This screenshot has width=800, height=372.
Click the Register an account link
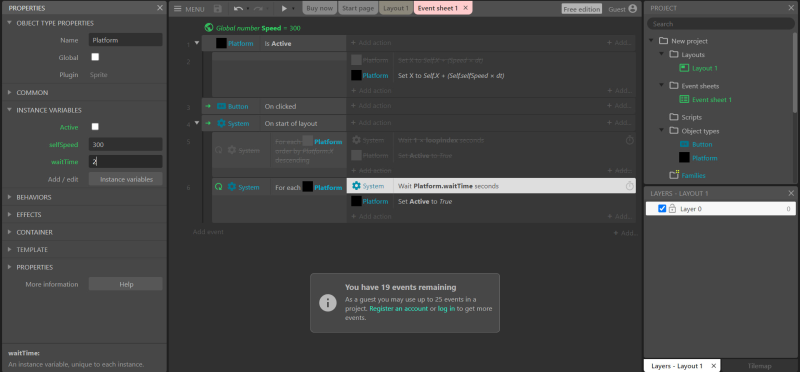click(398, 309)
